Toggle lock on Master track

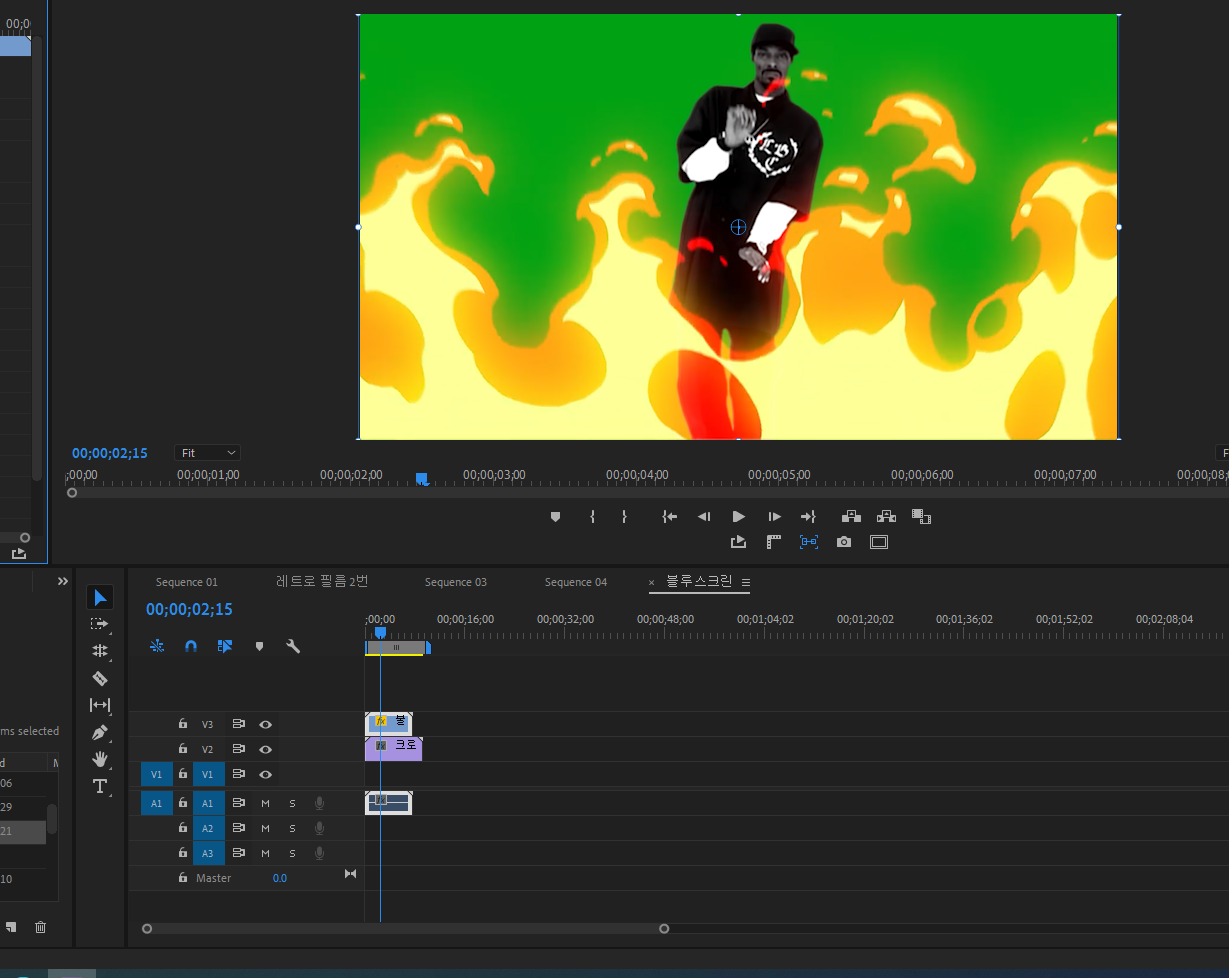point(183,877)
